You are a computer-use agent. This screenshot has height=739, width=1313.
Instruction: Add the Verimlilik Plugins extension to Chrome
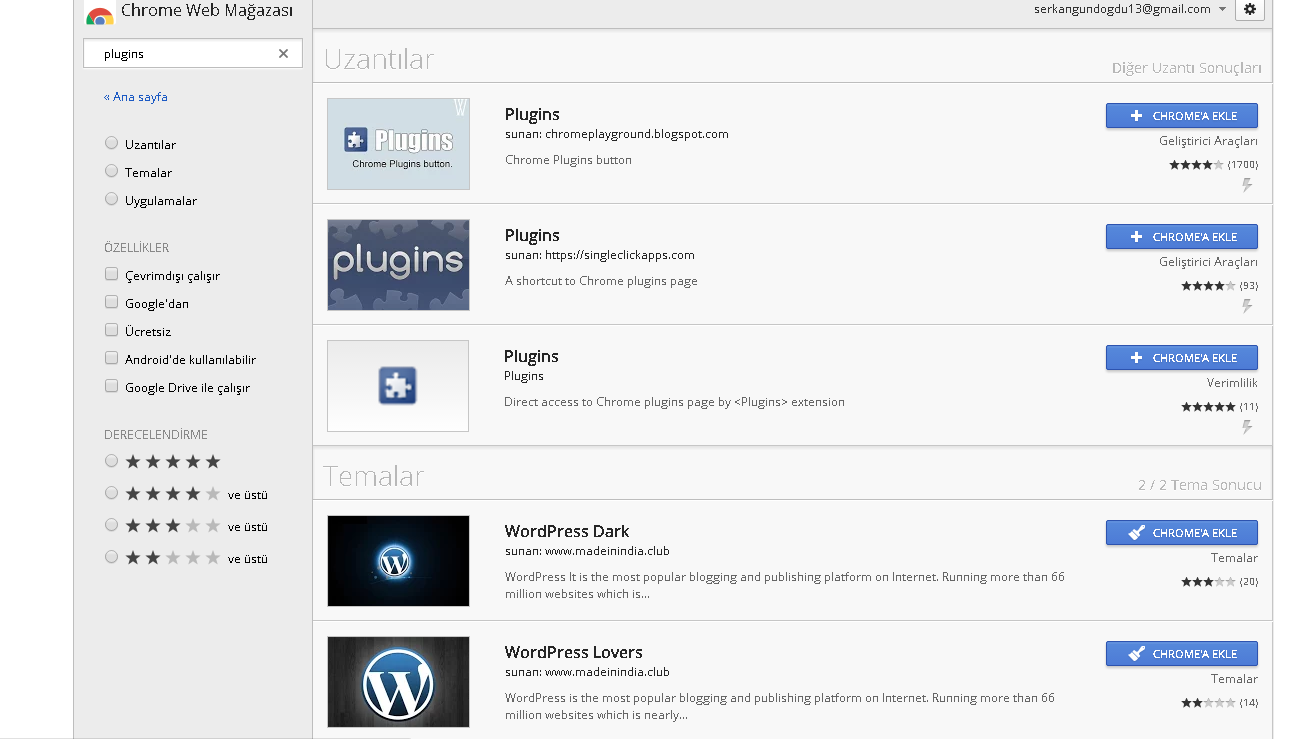(x=1181, y=358)
